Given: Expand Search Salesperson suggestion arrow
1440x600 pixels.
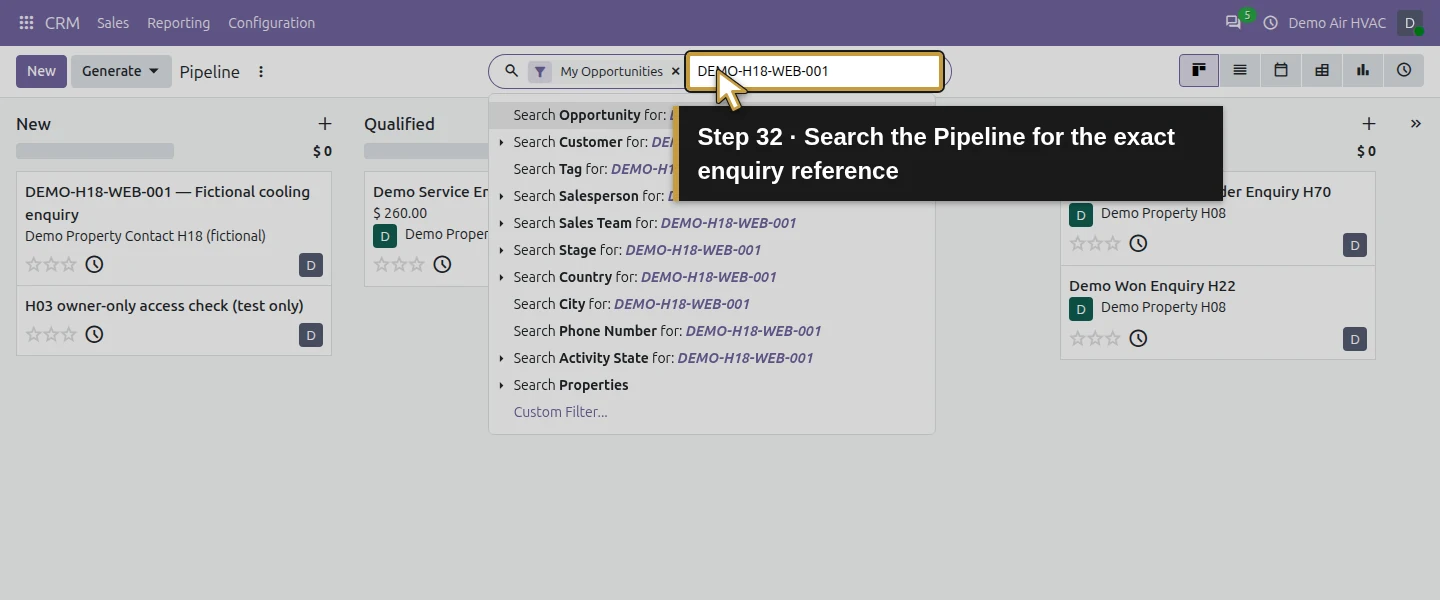Looking at the screenshot, I should [501, 196].
